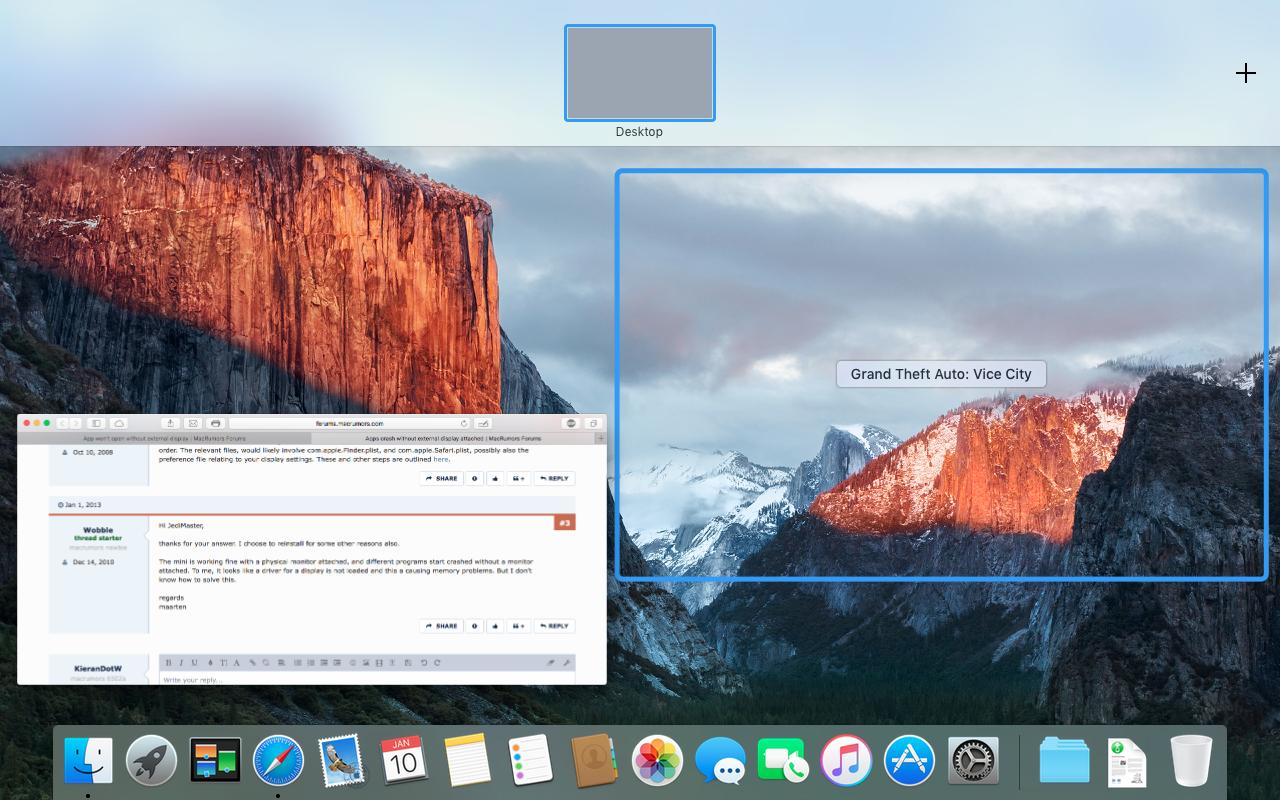Open Calendar showing JAN 10 in Dock
Image resolution: width=1280 pixels, height=800 pixels.
click(x=404, y=761)
